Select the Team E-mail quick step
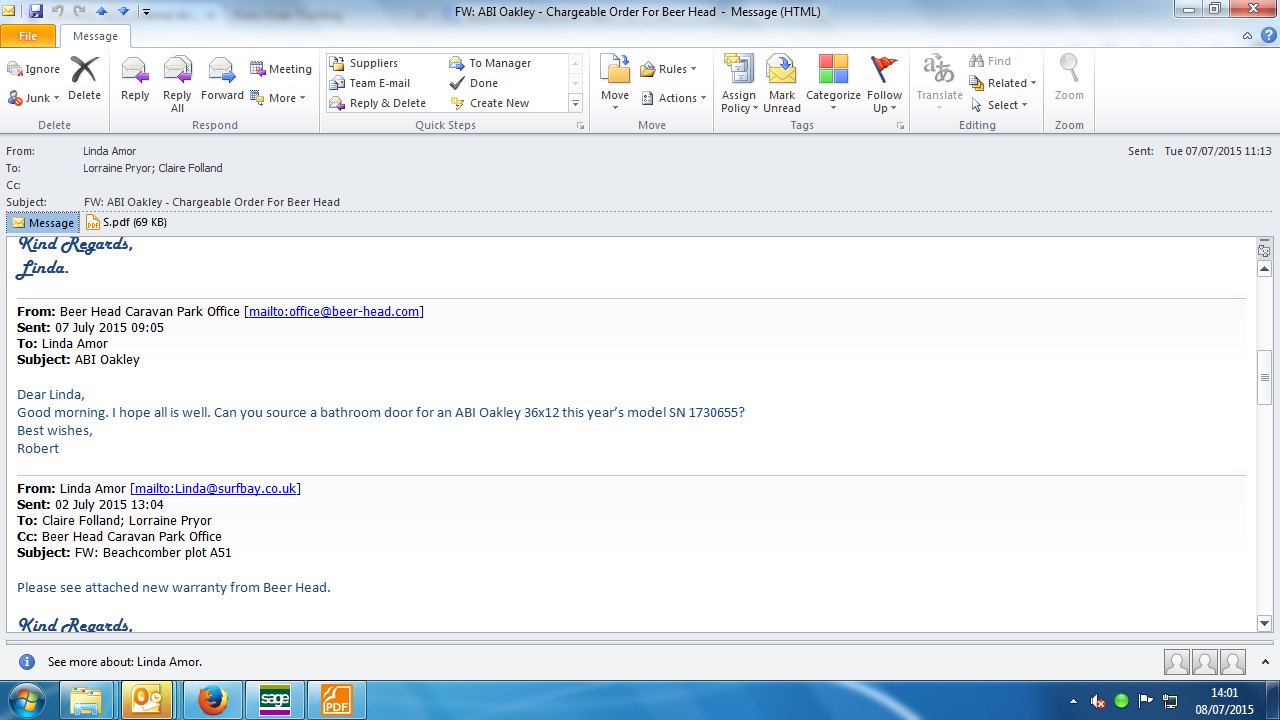Viewport: 1280px width, 720px height. coord(379,83)
